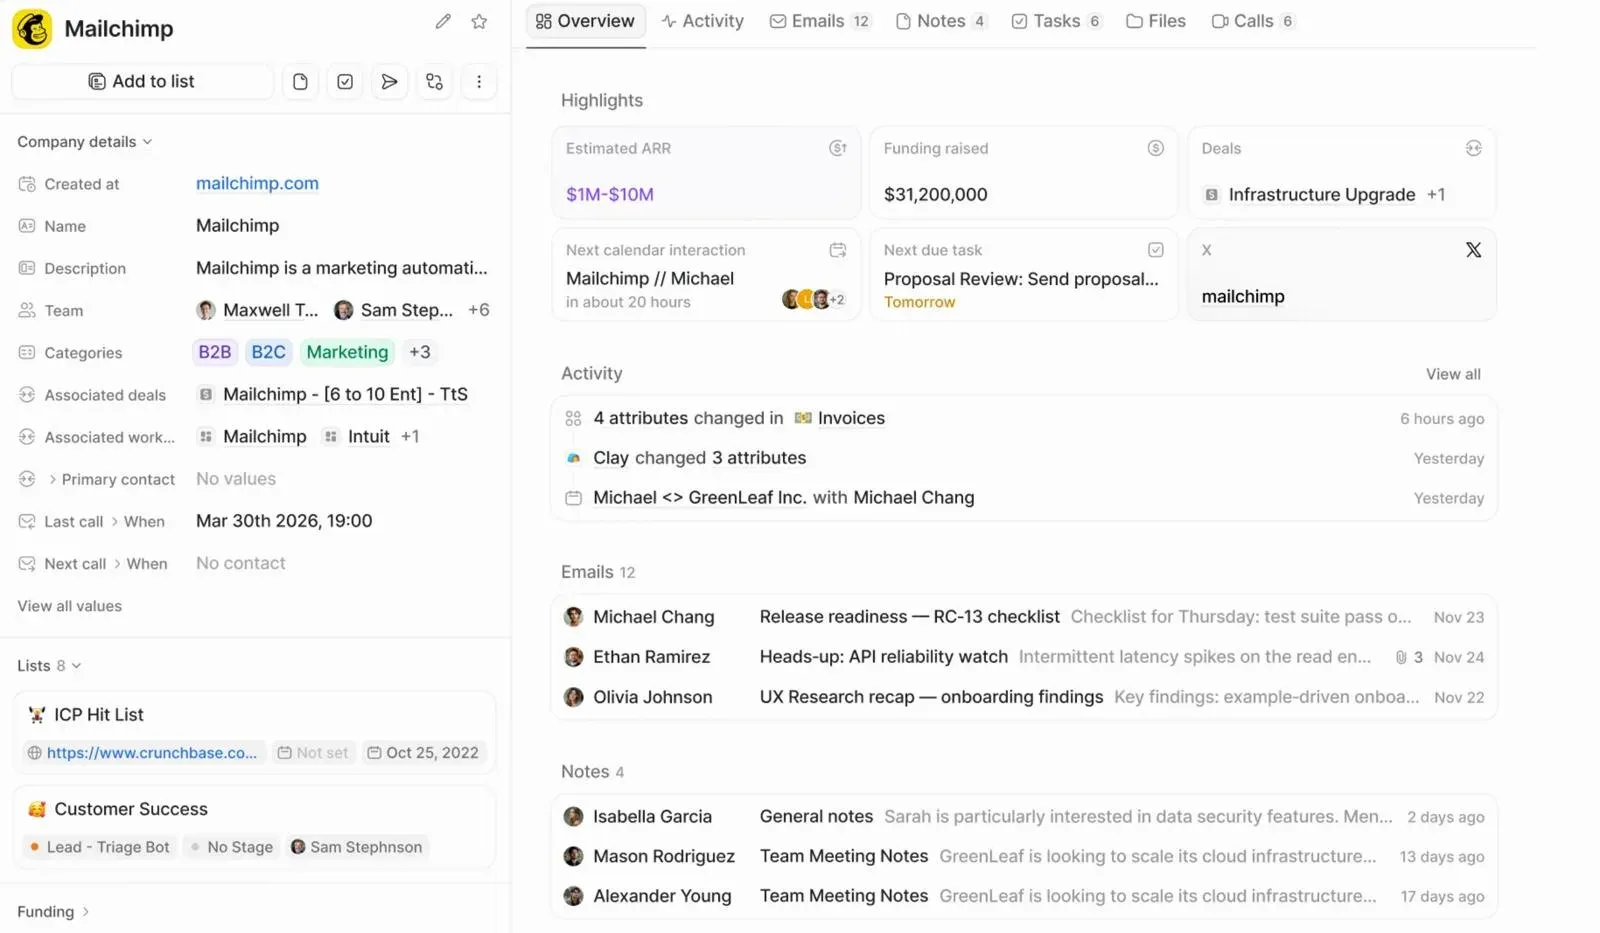Screen dimensions: 1600x933
Task: Expand the Primary contact chevron
Action: [x=52, y=480]
